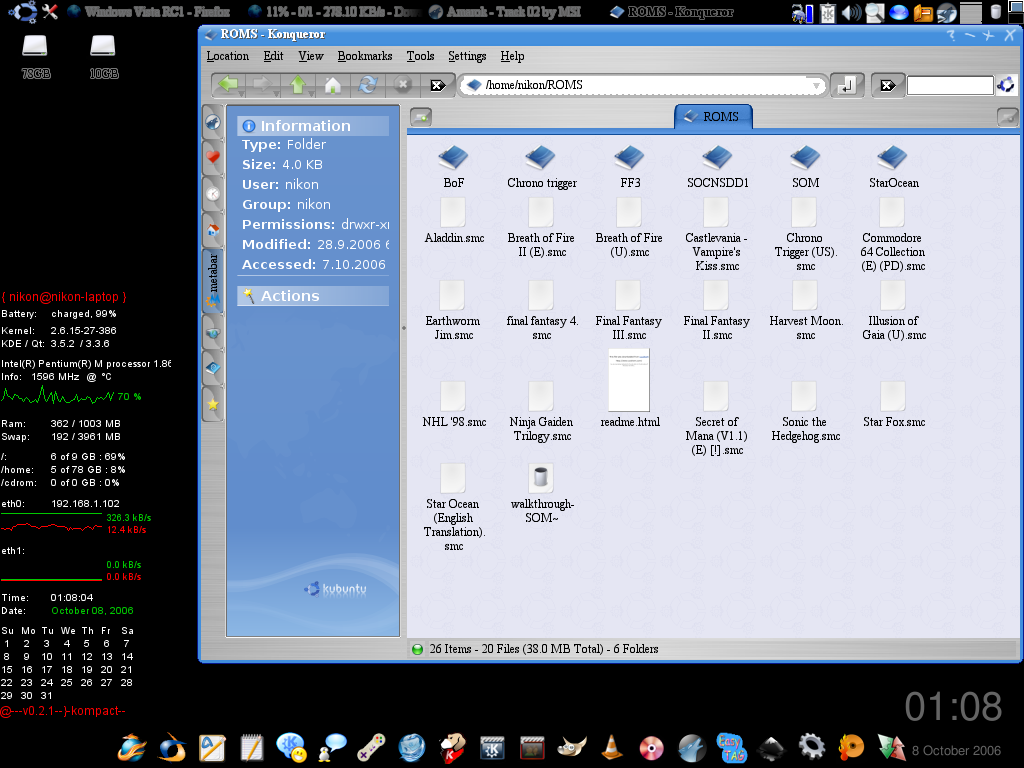Image resolution: width=1024 pixels, height=768 pixels.
Task: Select the walkthrough-SOM~ backup file
Action: pyautogui.click(x=541, y=494)
